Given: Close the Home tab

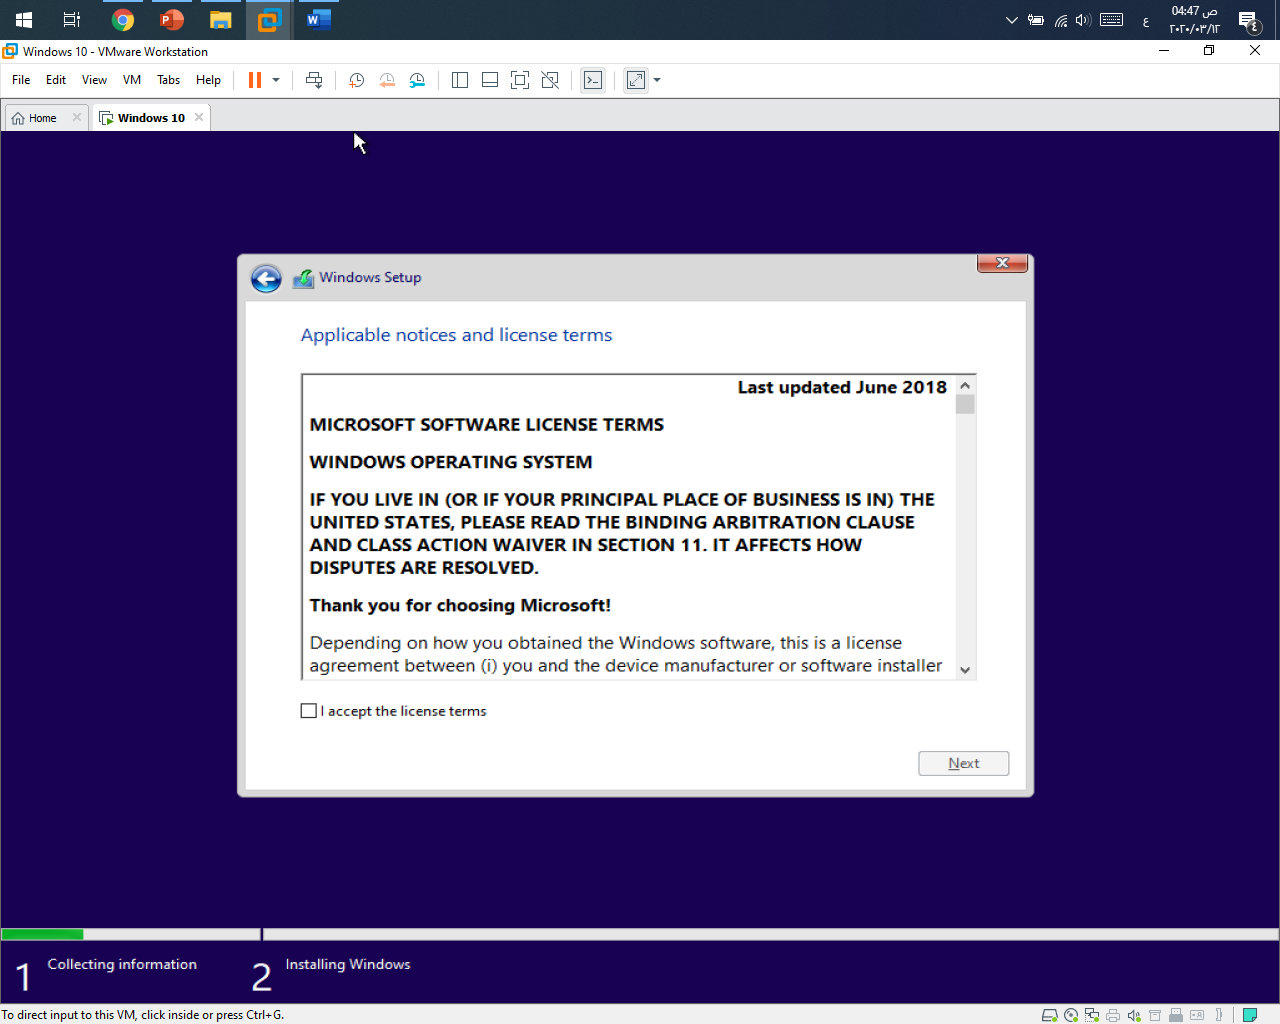Looking at the screenshot, I should [x=77, y=117].
